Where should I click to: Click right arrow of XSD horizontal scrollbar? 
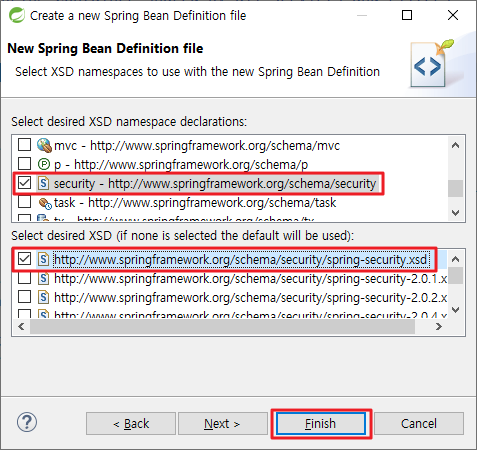[x=439, y=326]
